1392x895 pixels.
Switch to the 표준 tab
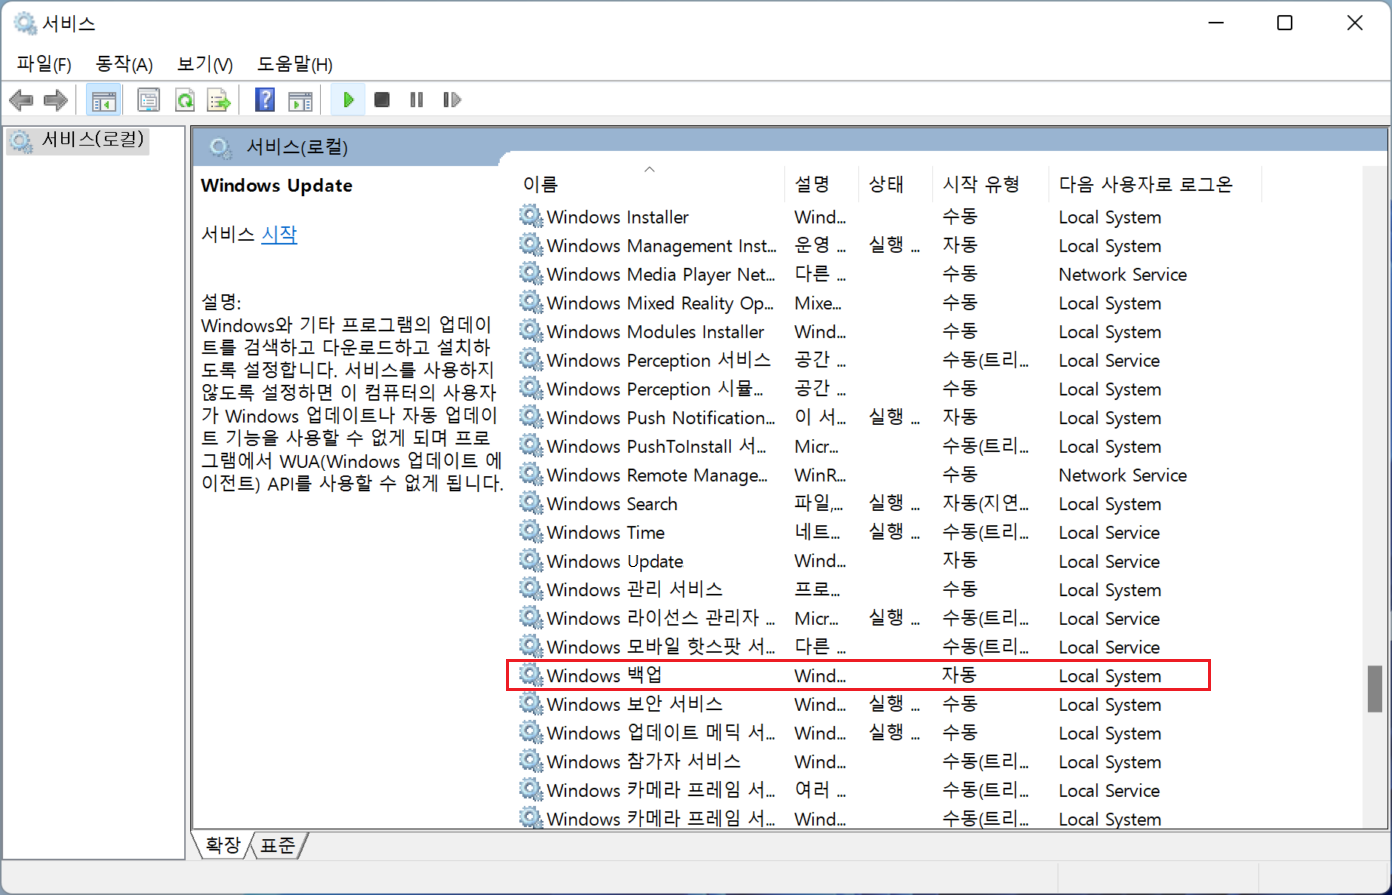277,846
